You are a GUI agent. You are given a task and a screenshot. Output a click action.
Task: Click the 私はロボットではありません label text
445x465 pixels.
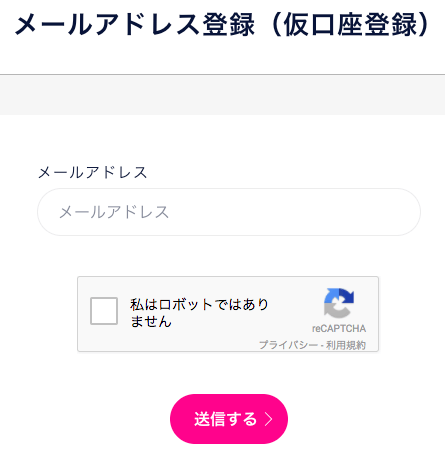(199, 313)
